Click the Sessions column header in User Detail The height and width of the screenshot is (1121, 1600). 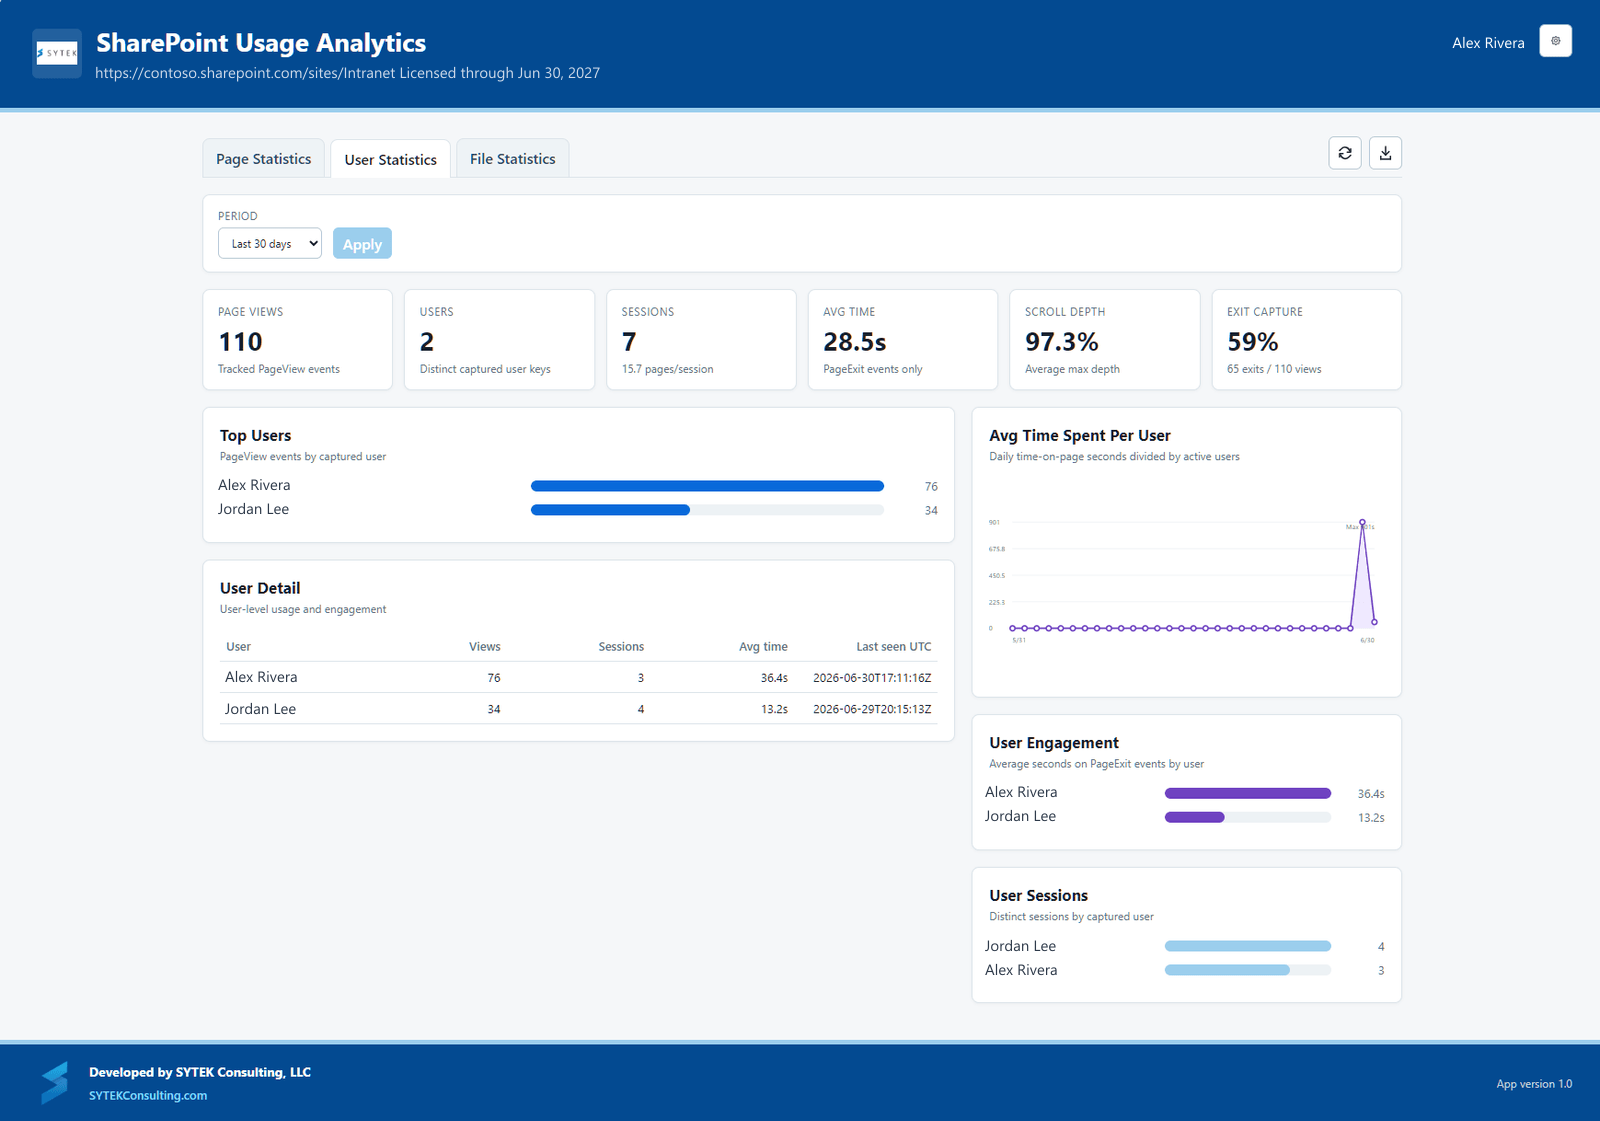tap(621, 647)
